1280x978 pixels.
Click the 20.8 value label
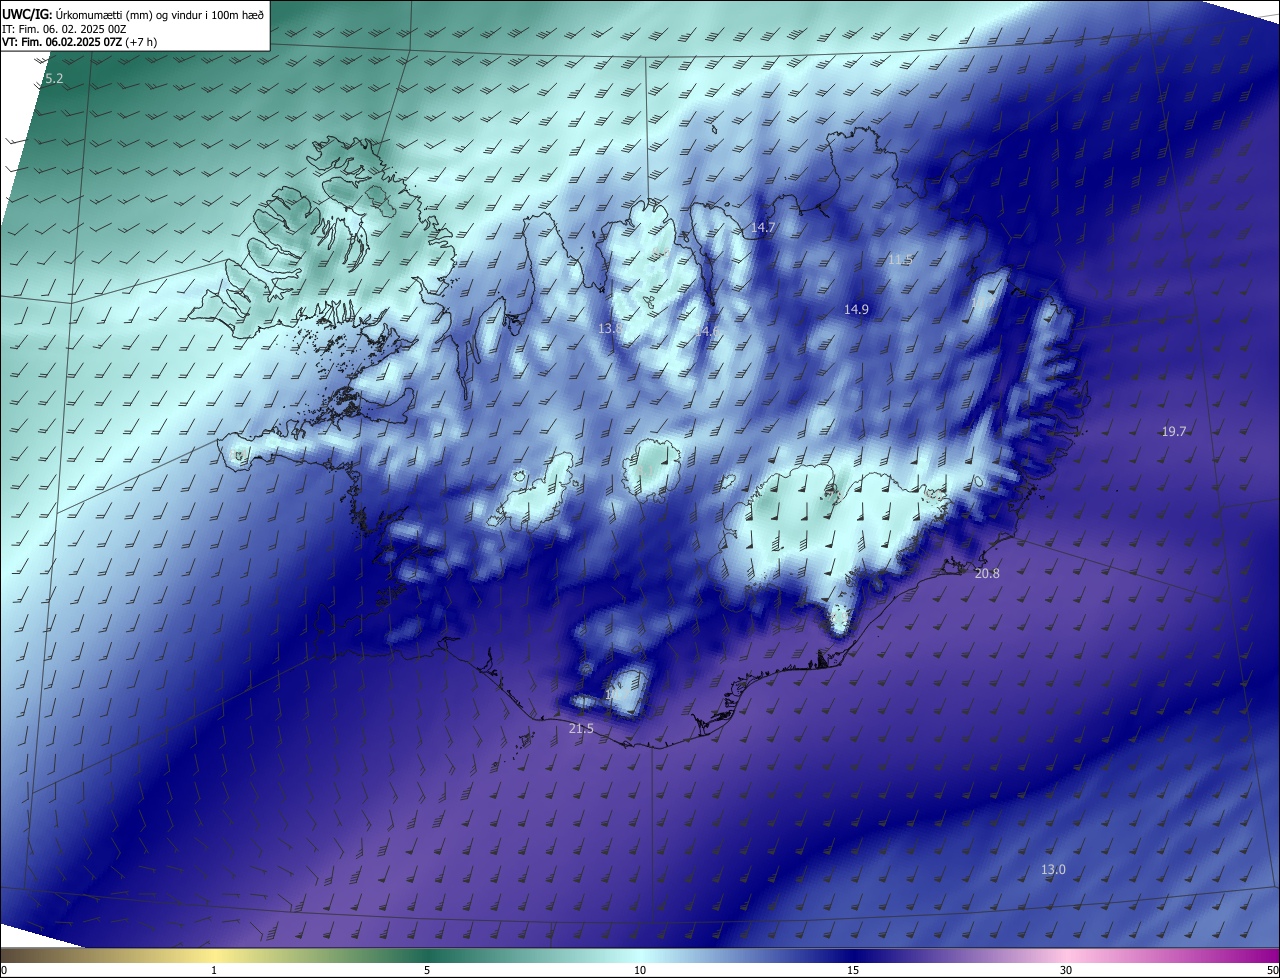pyautogui.click(x=987, y=574)
